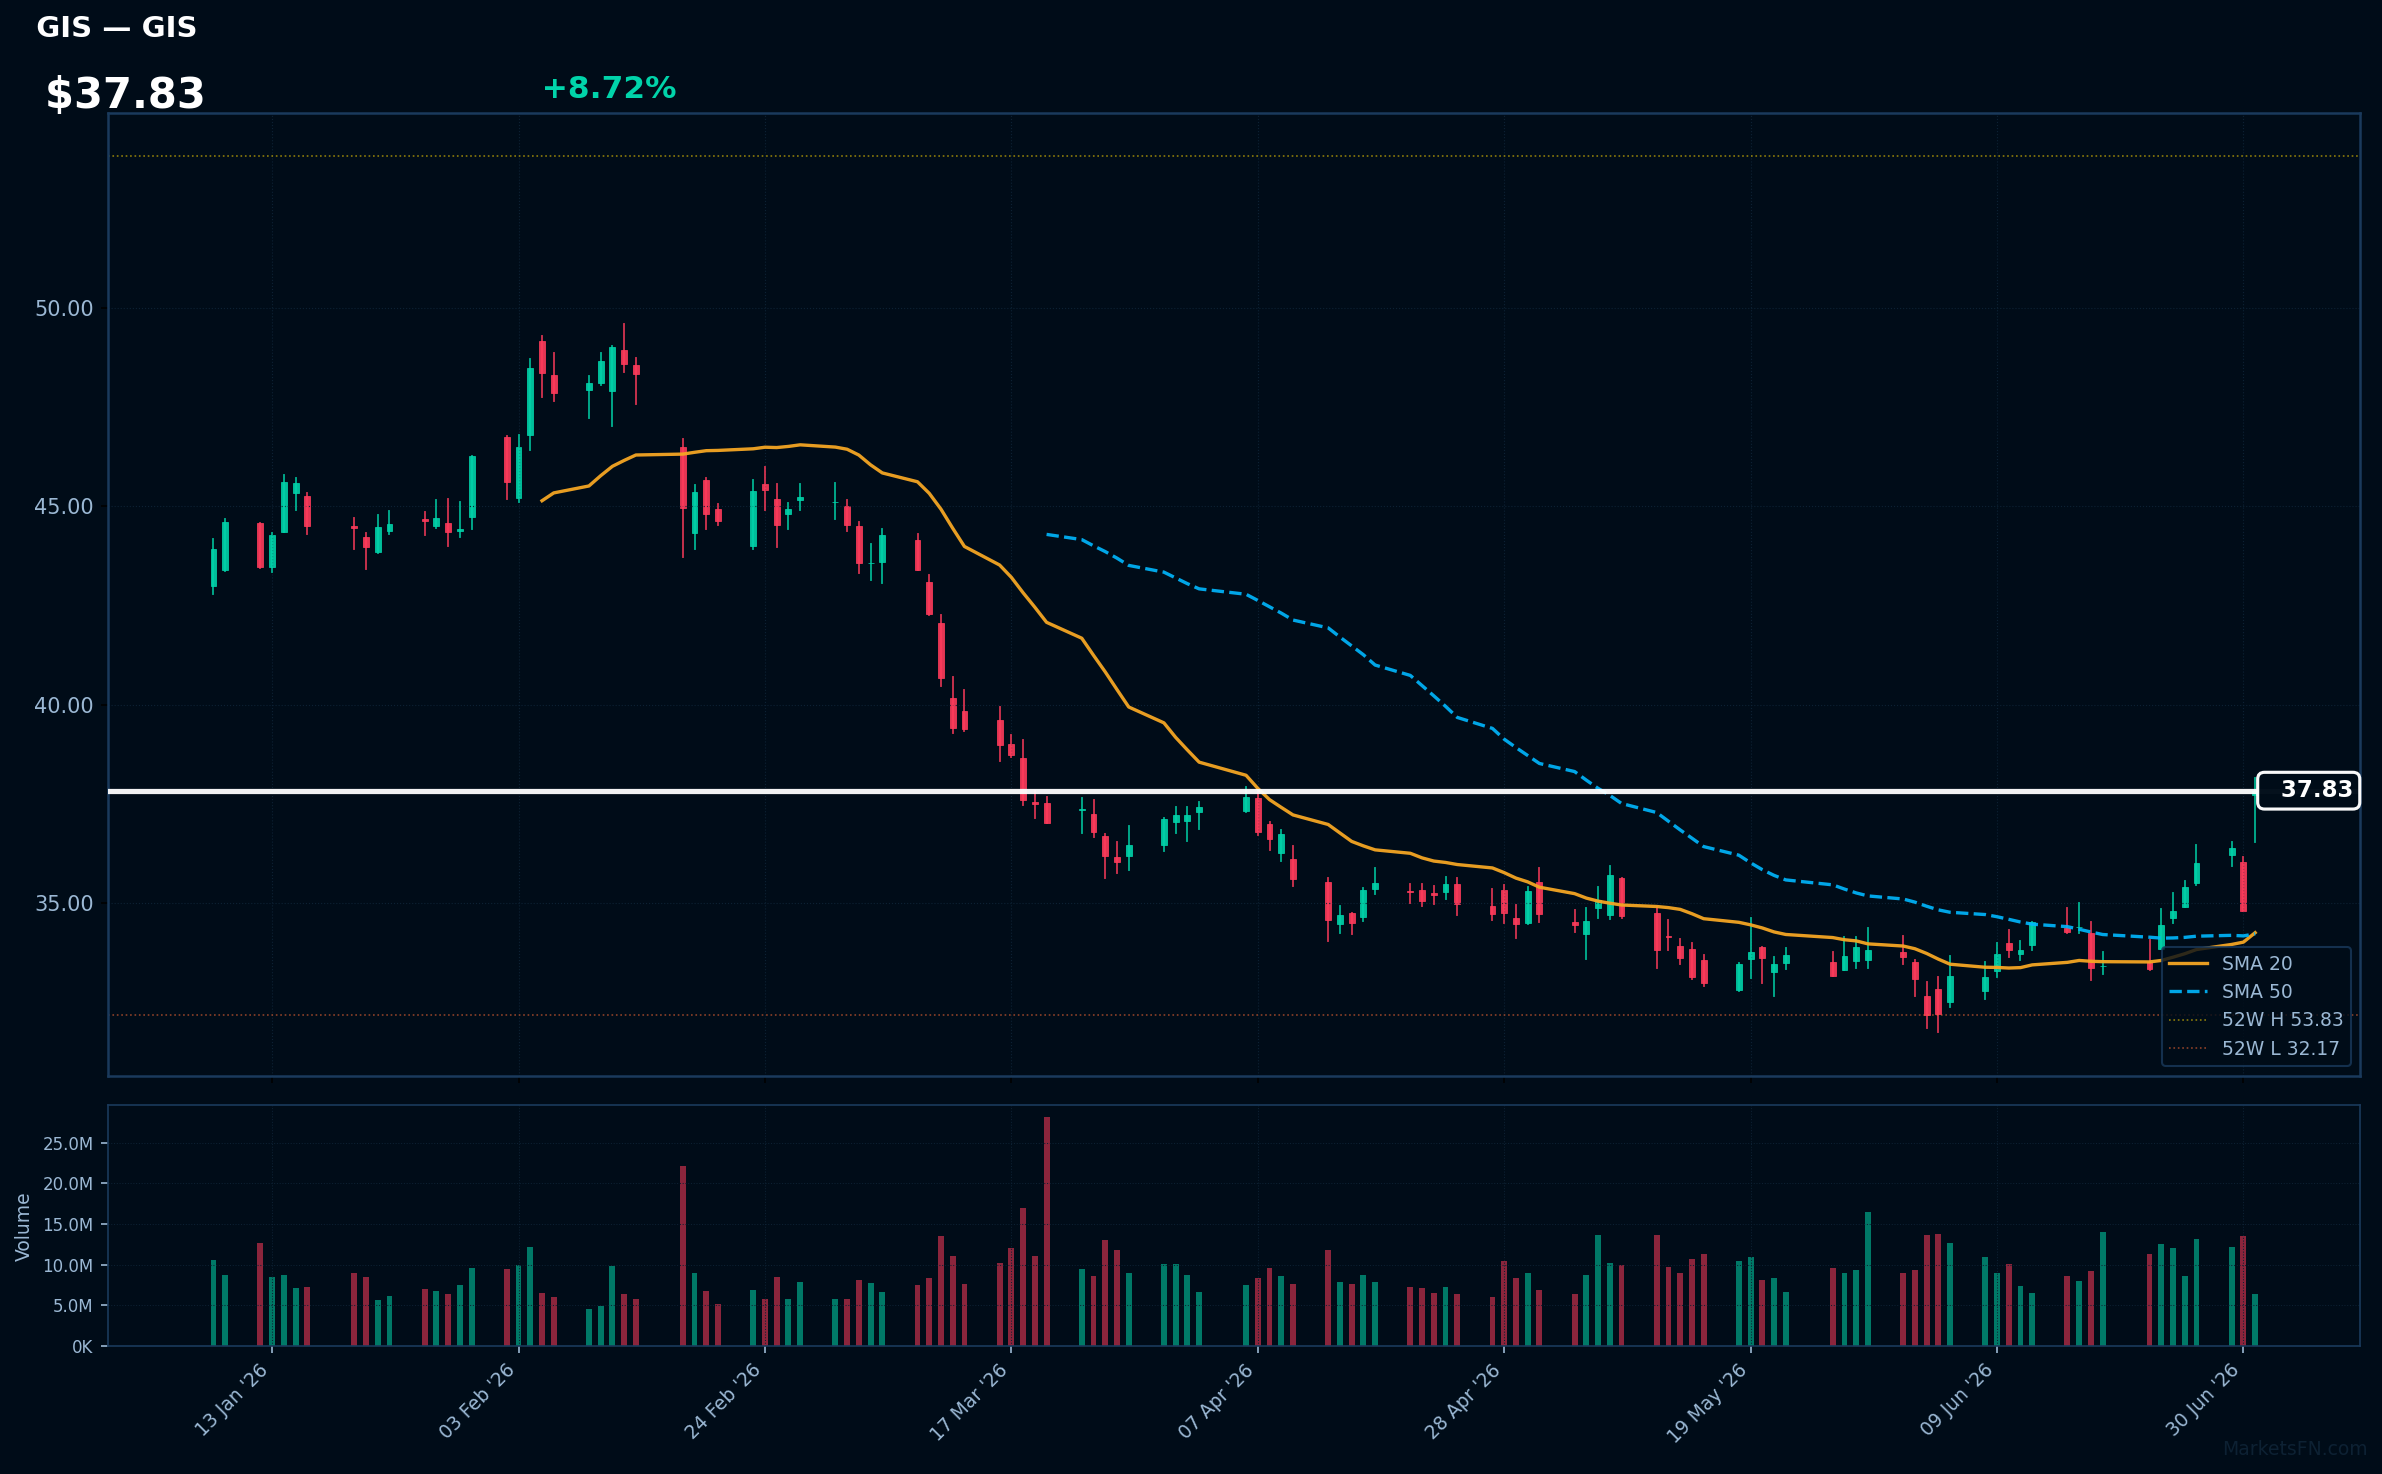
Task: Select the 09 Jun '26 date label
Action: coord(1956,1402)
